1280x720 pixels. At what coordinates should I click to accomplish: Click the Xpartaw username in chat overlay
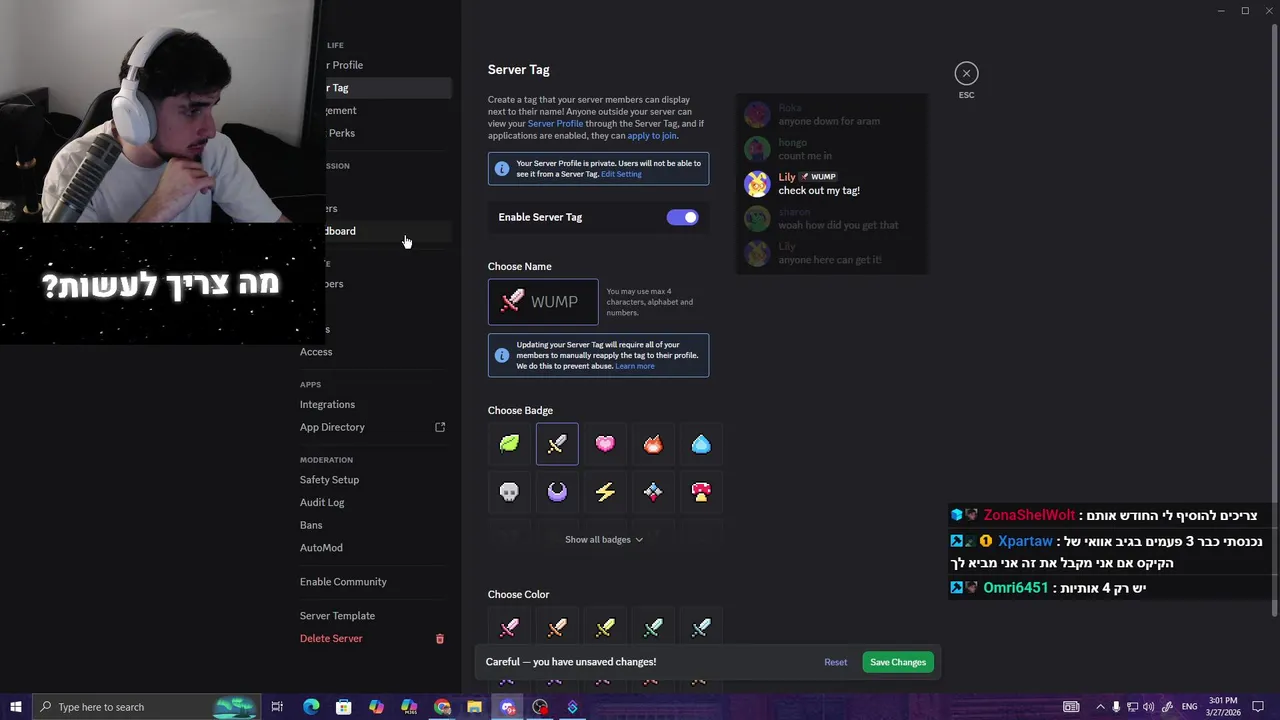[x=1025, y=541]
